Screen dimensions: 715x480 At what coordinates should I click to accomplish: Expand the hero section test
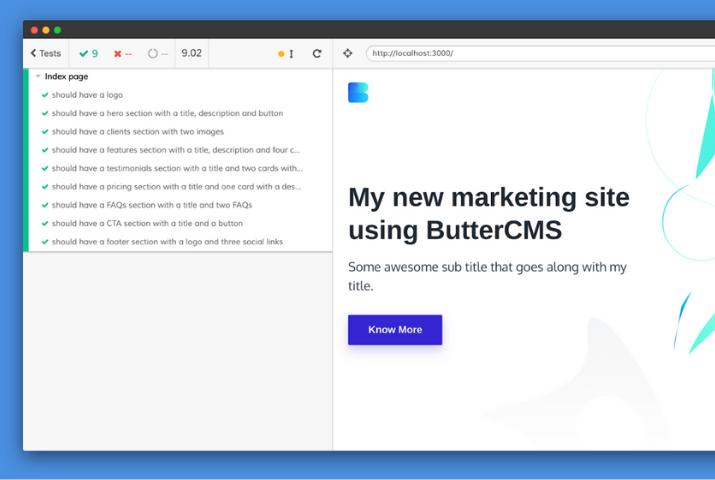coord(167,114)
